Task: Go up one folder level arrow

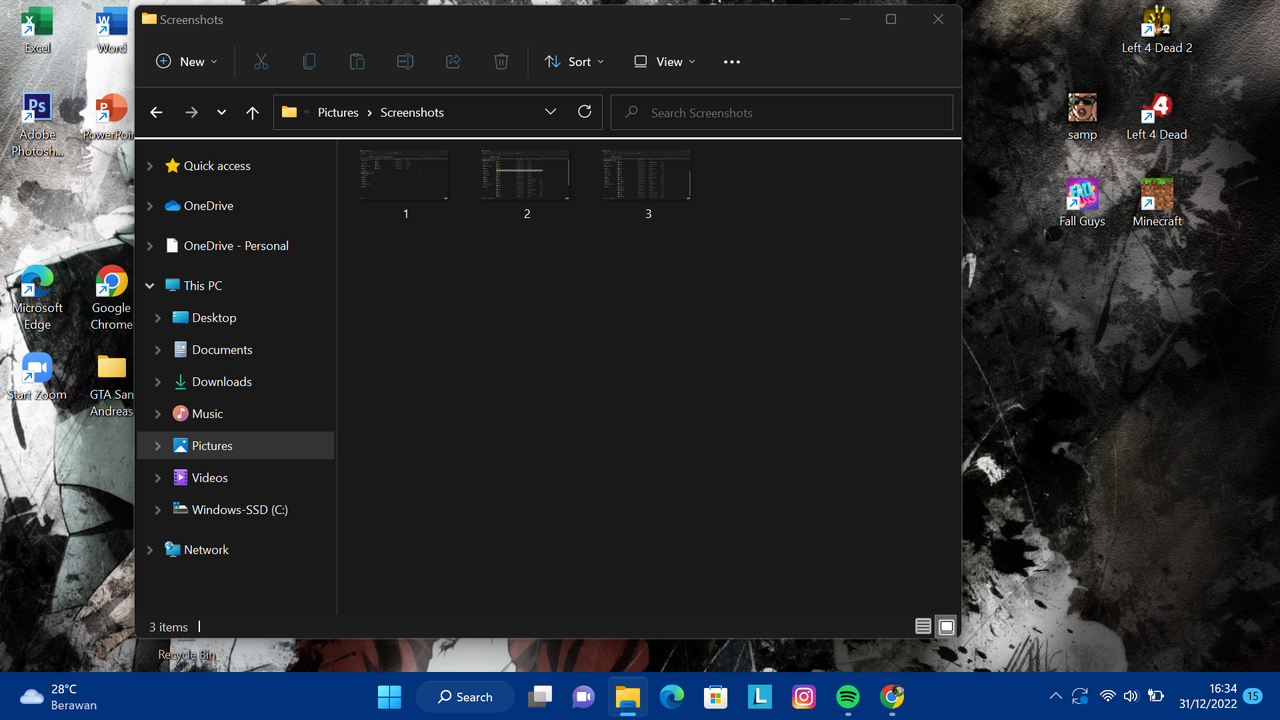Action: (x=252, y=113)
